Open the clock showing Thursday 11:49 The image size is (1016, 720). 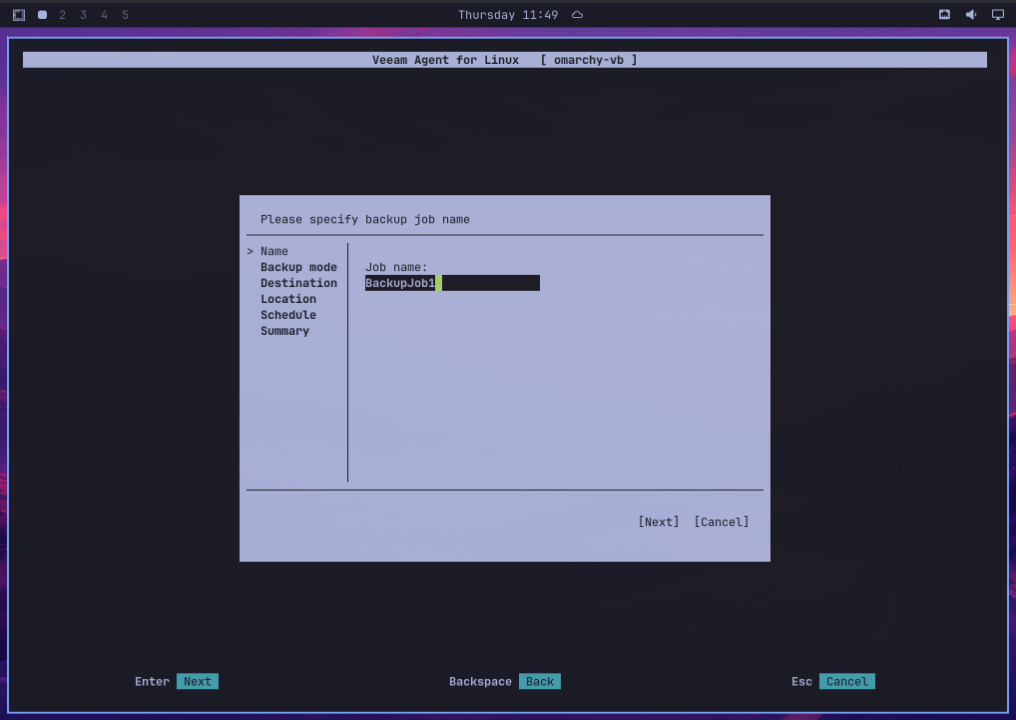pos(508,15)
